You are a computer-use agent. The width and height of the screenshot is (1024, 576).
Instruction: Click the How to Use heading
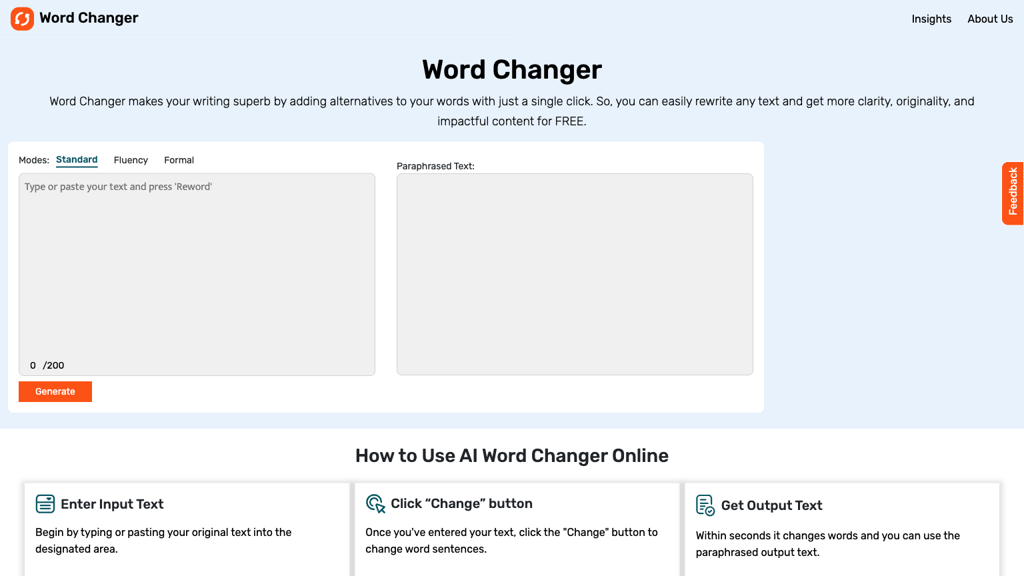(x=511, y=455)
